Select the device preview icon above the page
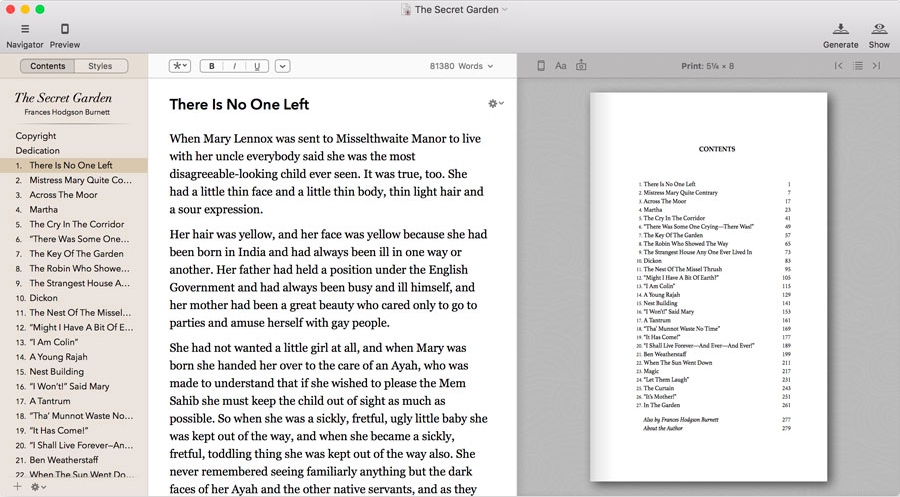 (541, 66)
